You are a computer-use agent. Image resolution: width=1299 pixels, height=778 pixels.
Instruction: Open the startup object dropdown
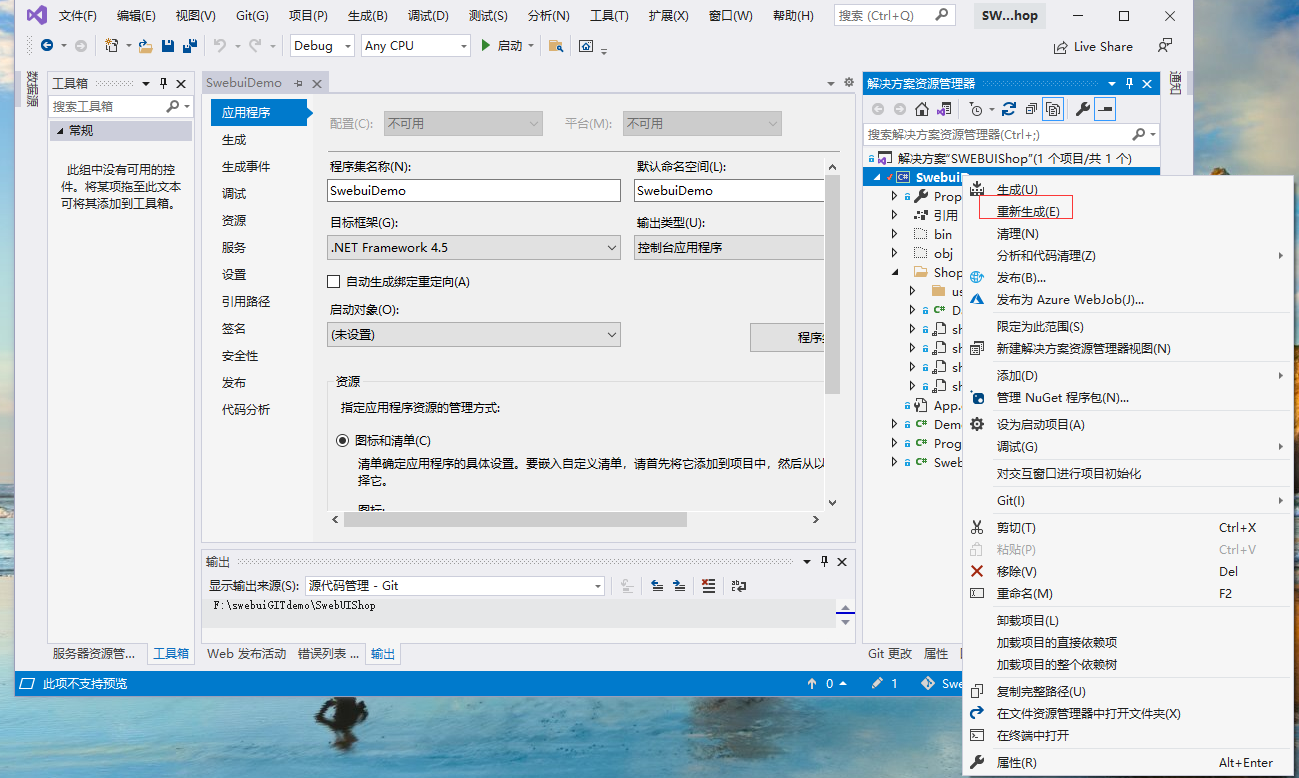point(474,334)
